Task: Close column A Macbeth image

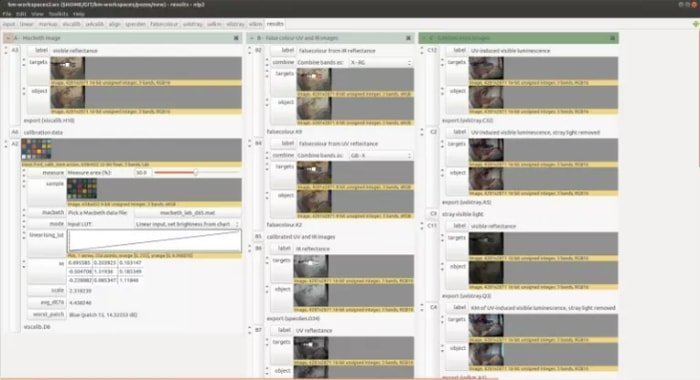Action: click(x=236, y=38)
